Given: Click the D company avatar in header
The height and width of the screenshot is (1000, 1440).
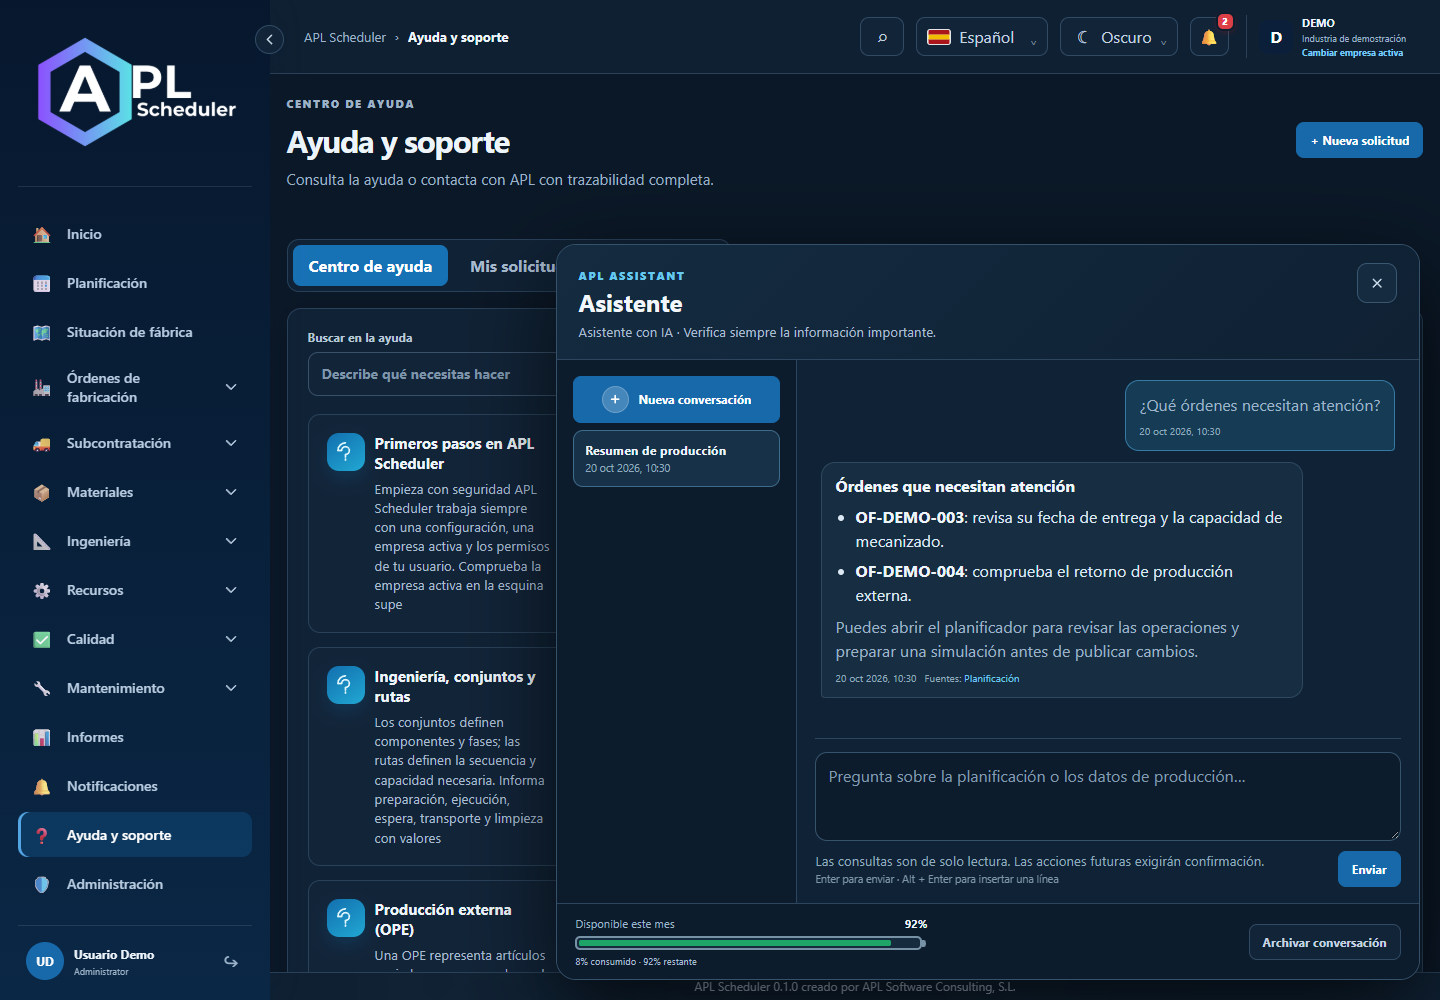Looking at the screenshot, I should (x=1276, y=37).
